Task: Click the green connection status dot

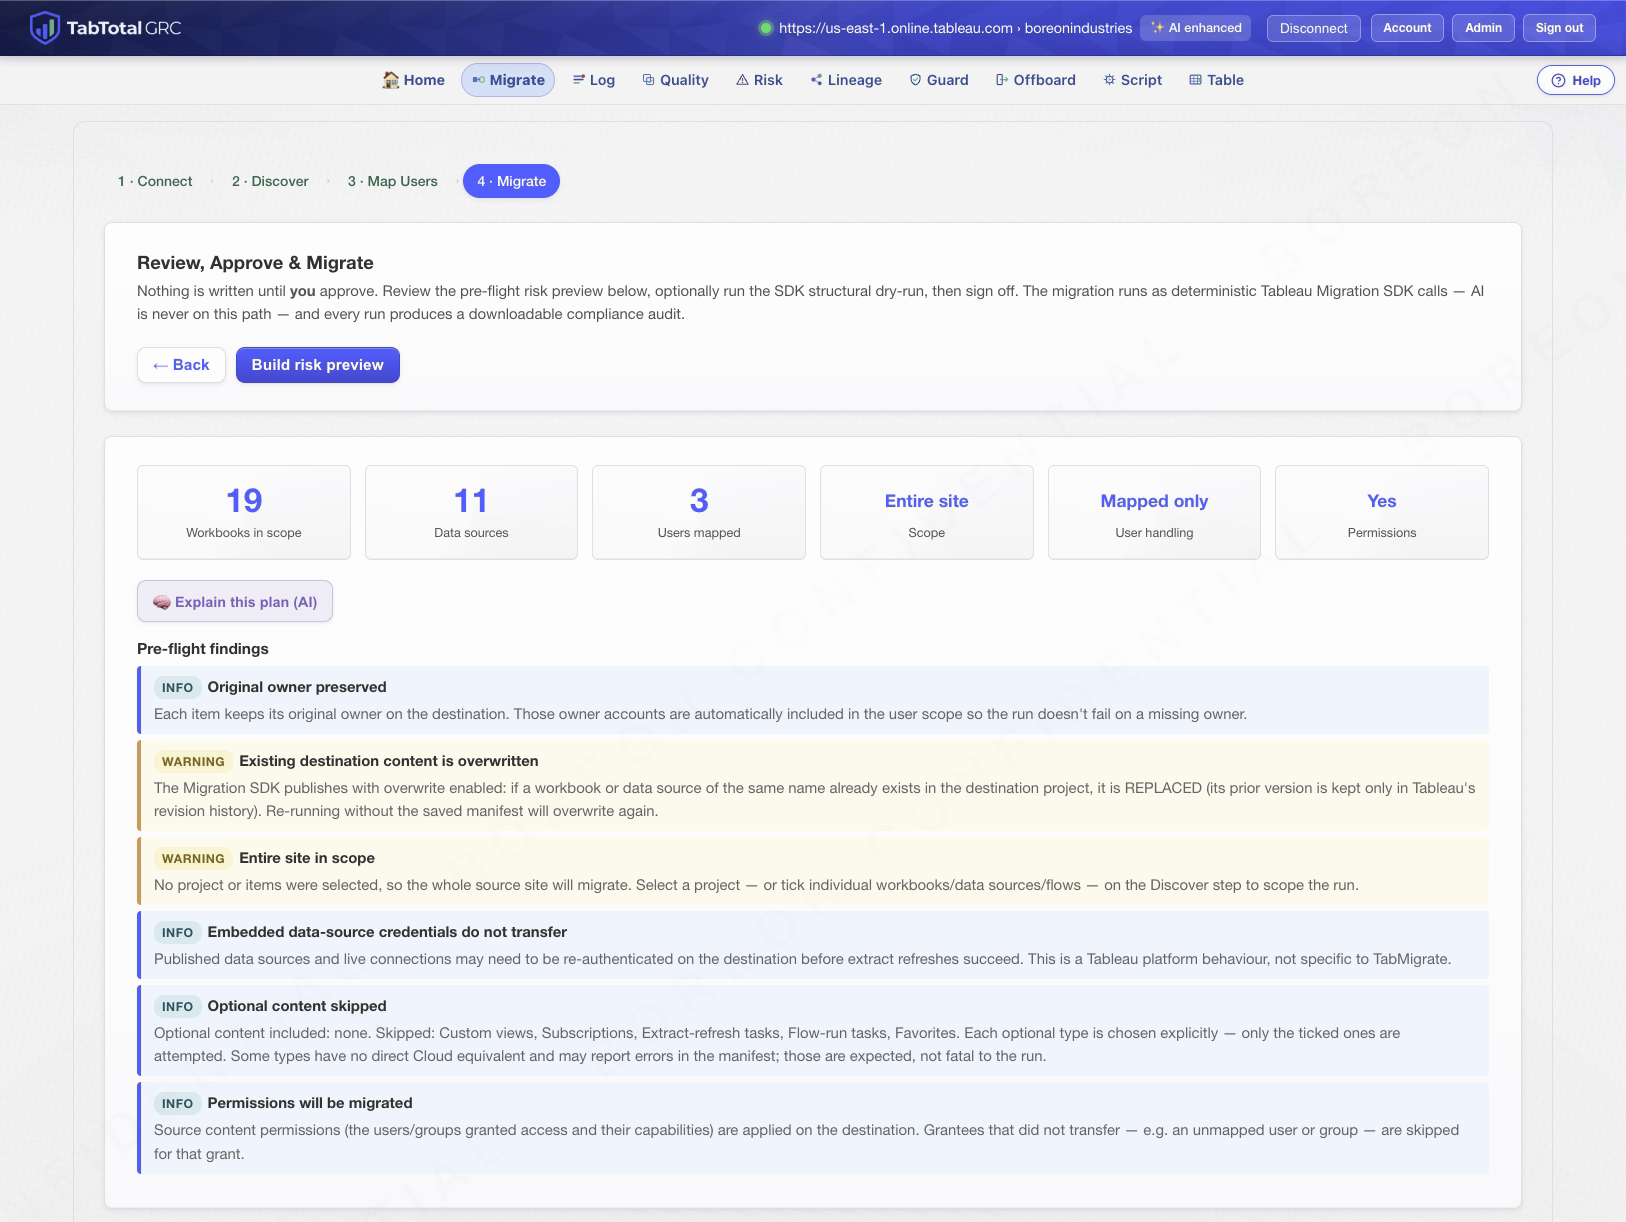Action: tap(766, 28)
